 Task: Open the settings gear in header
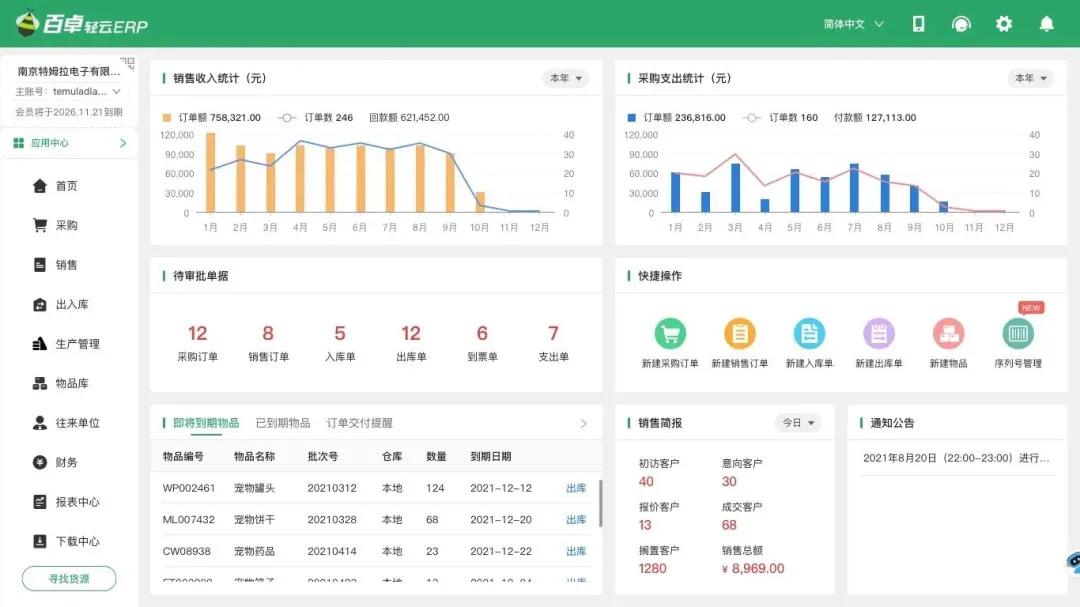[x=1003, y=24]
